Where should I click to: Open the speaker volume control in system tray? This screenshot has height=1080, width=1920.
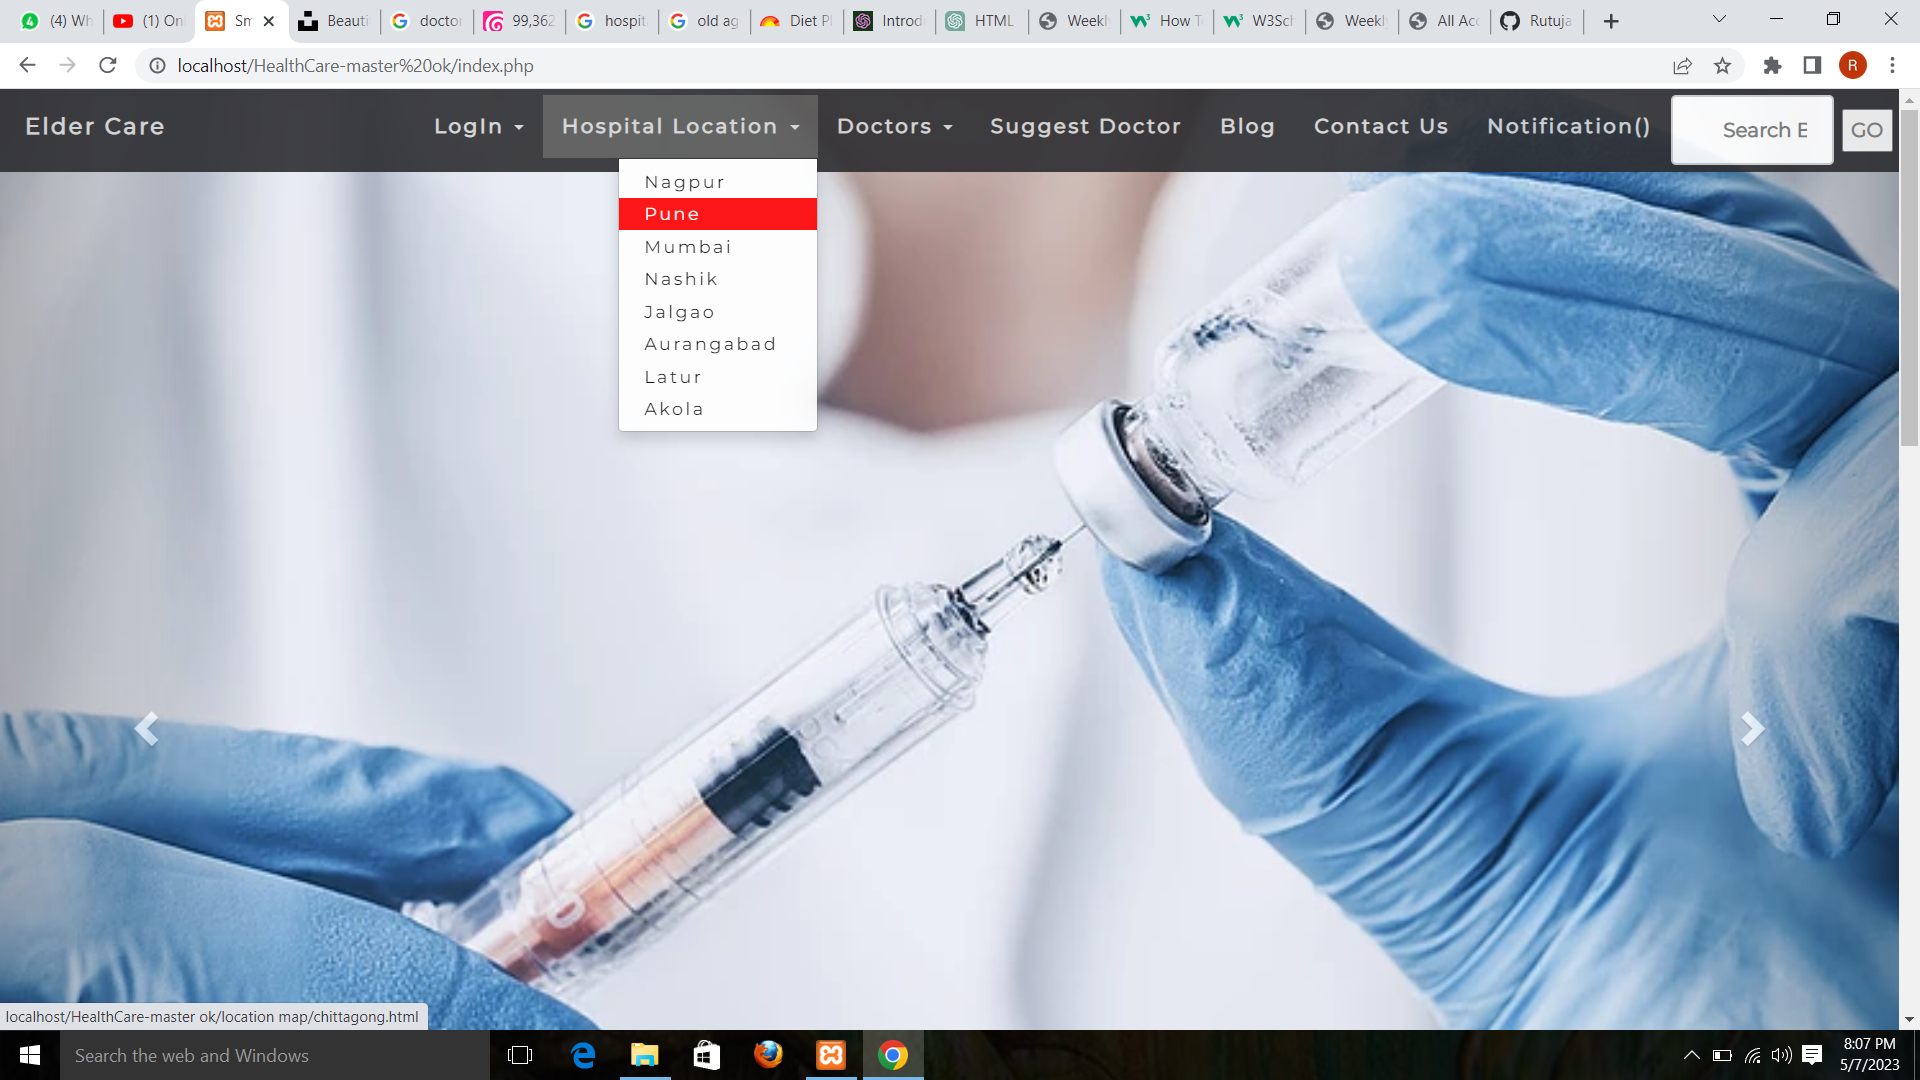tap(1781, 1055)
